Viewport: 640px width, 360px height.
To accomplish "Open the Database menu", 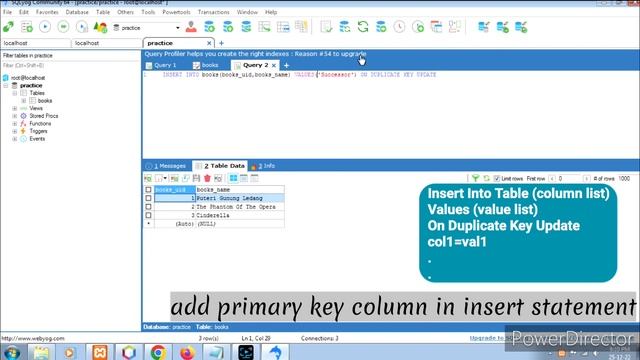I will pos(77,12).
